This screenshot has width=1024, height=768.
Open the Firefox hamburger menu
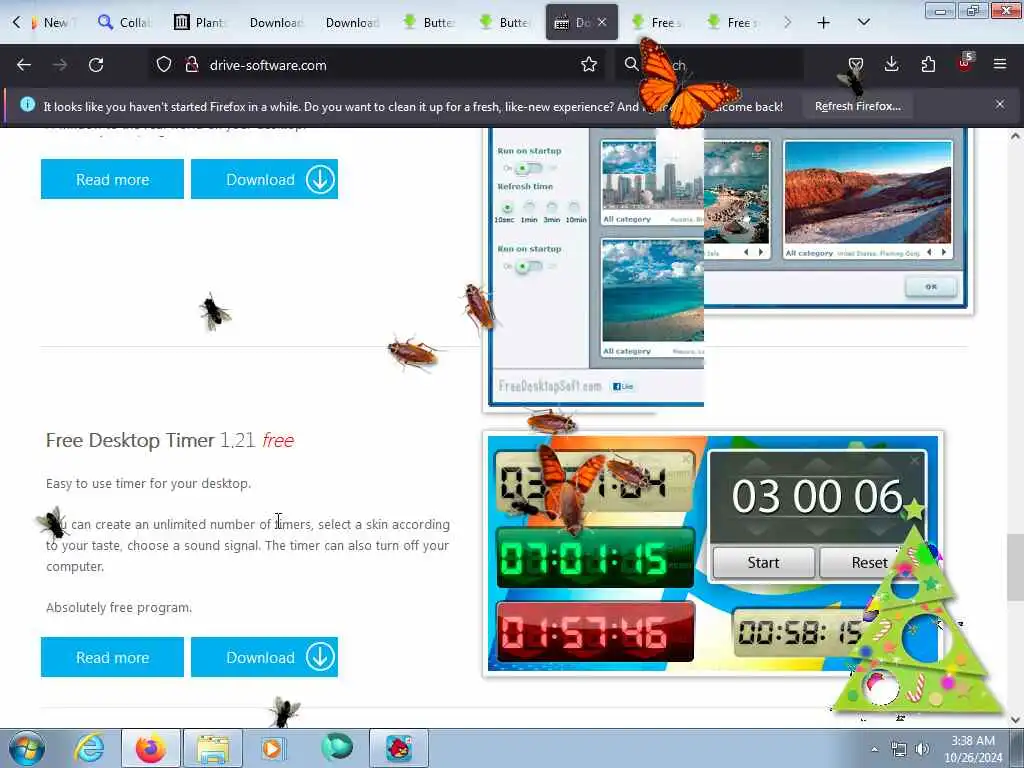(x=1000, y=65)
